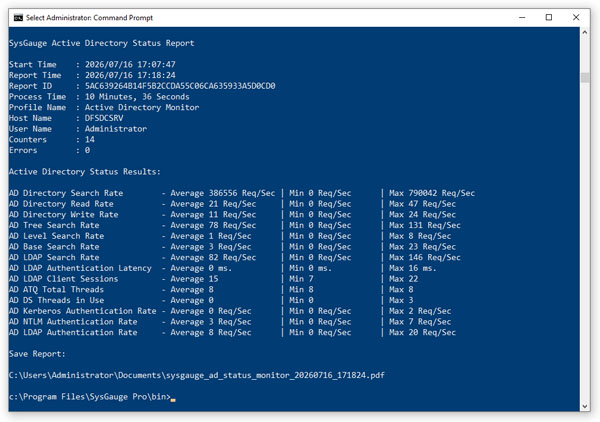Click 'AD LDAP Authentication Latency' row label
Screen dimensions: 600x422
pyautogui.click(x=80, y=268)
